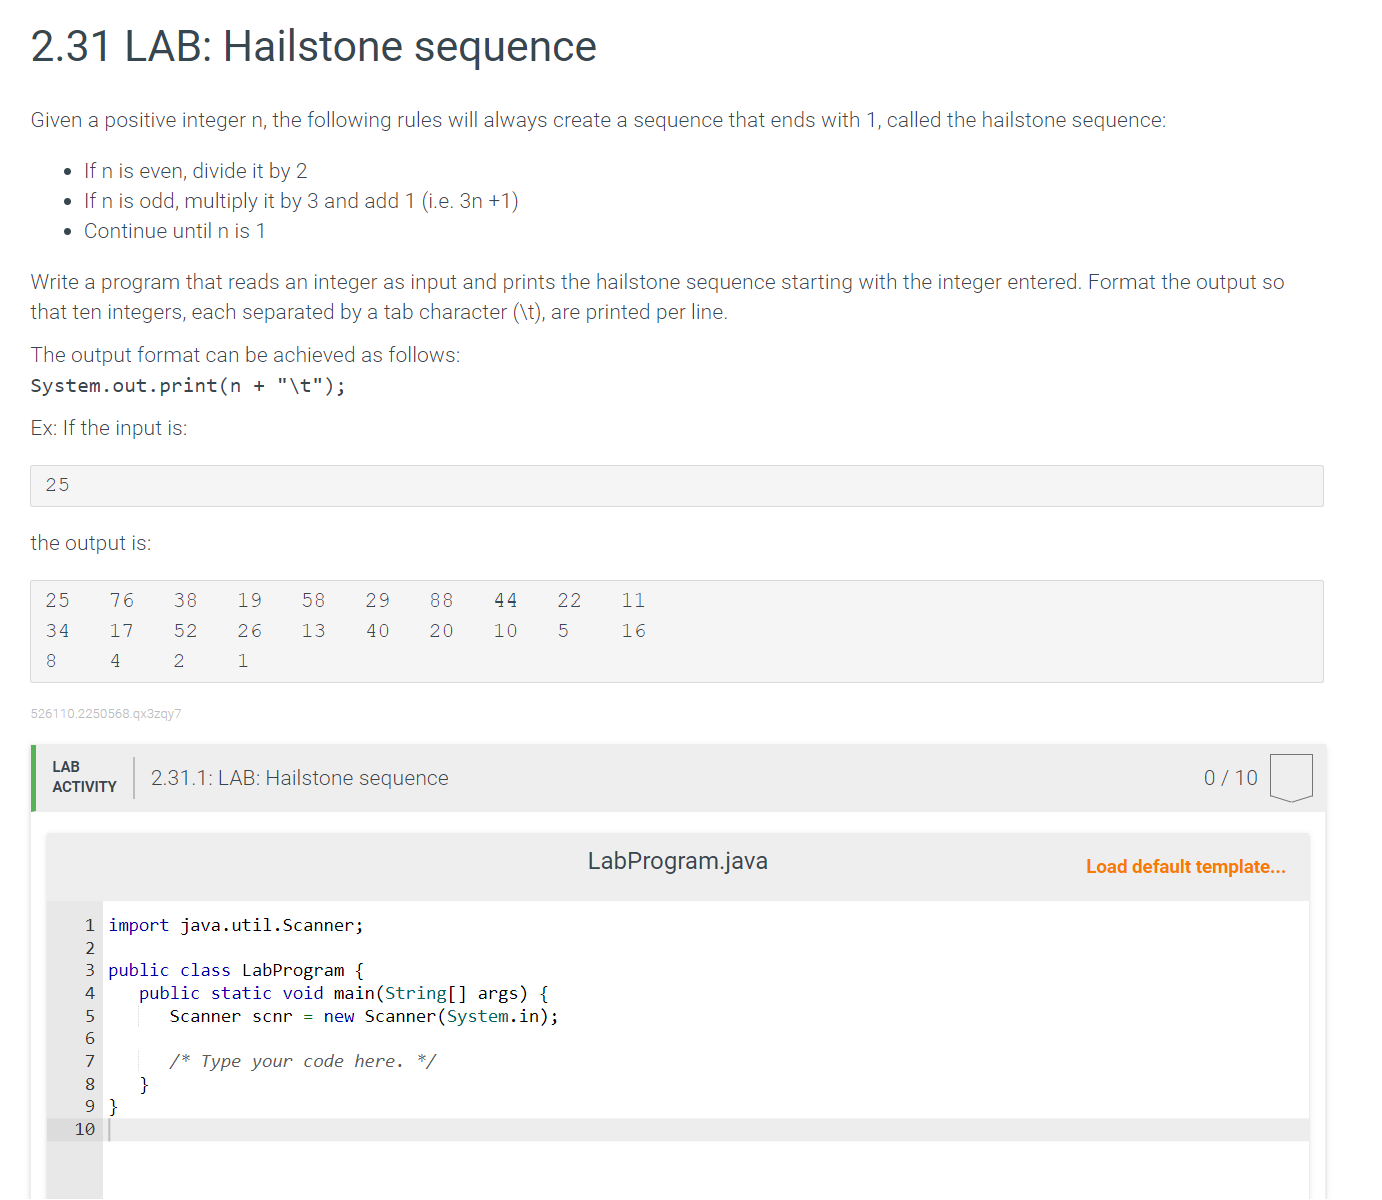Click the highlighted active line in the editor
1382x1200 pixels.
pyautogui.click(x=400, y=1129)
